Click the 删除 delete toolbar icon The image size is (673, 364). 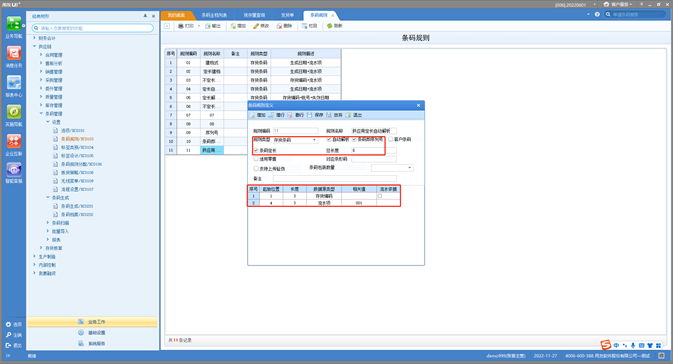coord(279,26)
